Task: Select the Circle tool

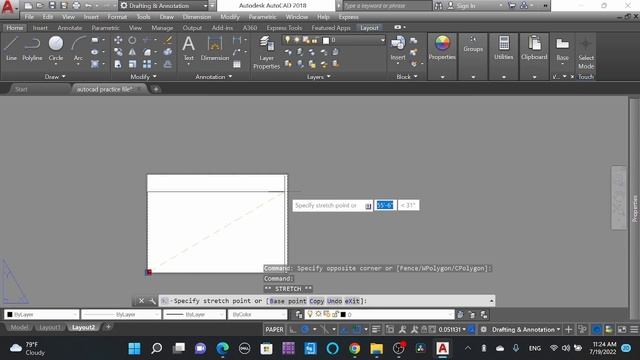Action: tap(56, 48)
